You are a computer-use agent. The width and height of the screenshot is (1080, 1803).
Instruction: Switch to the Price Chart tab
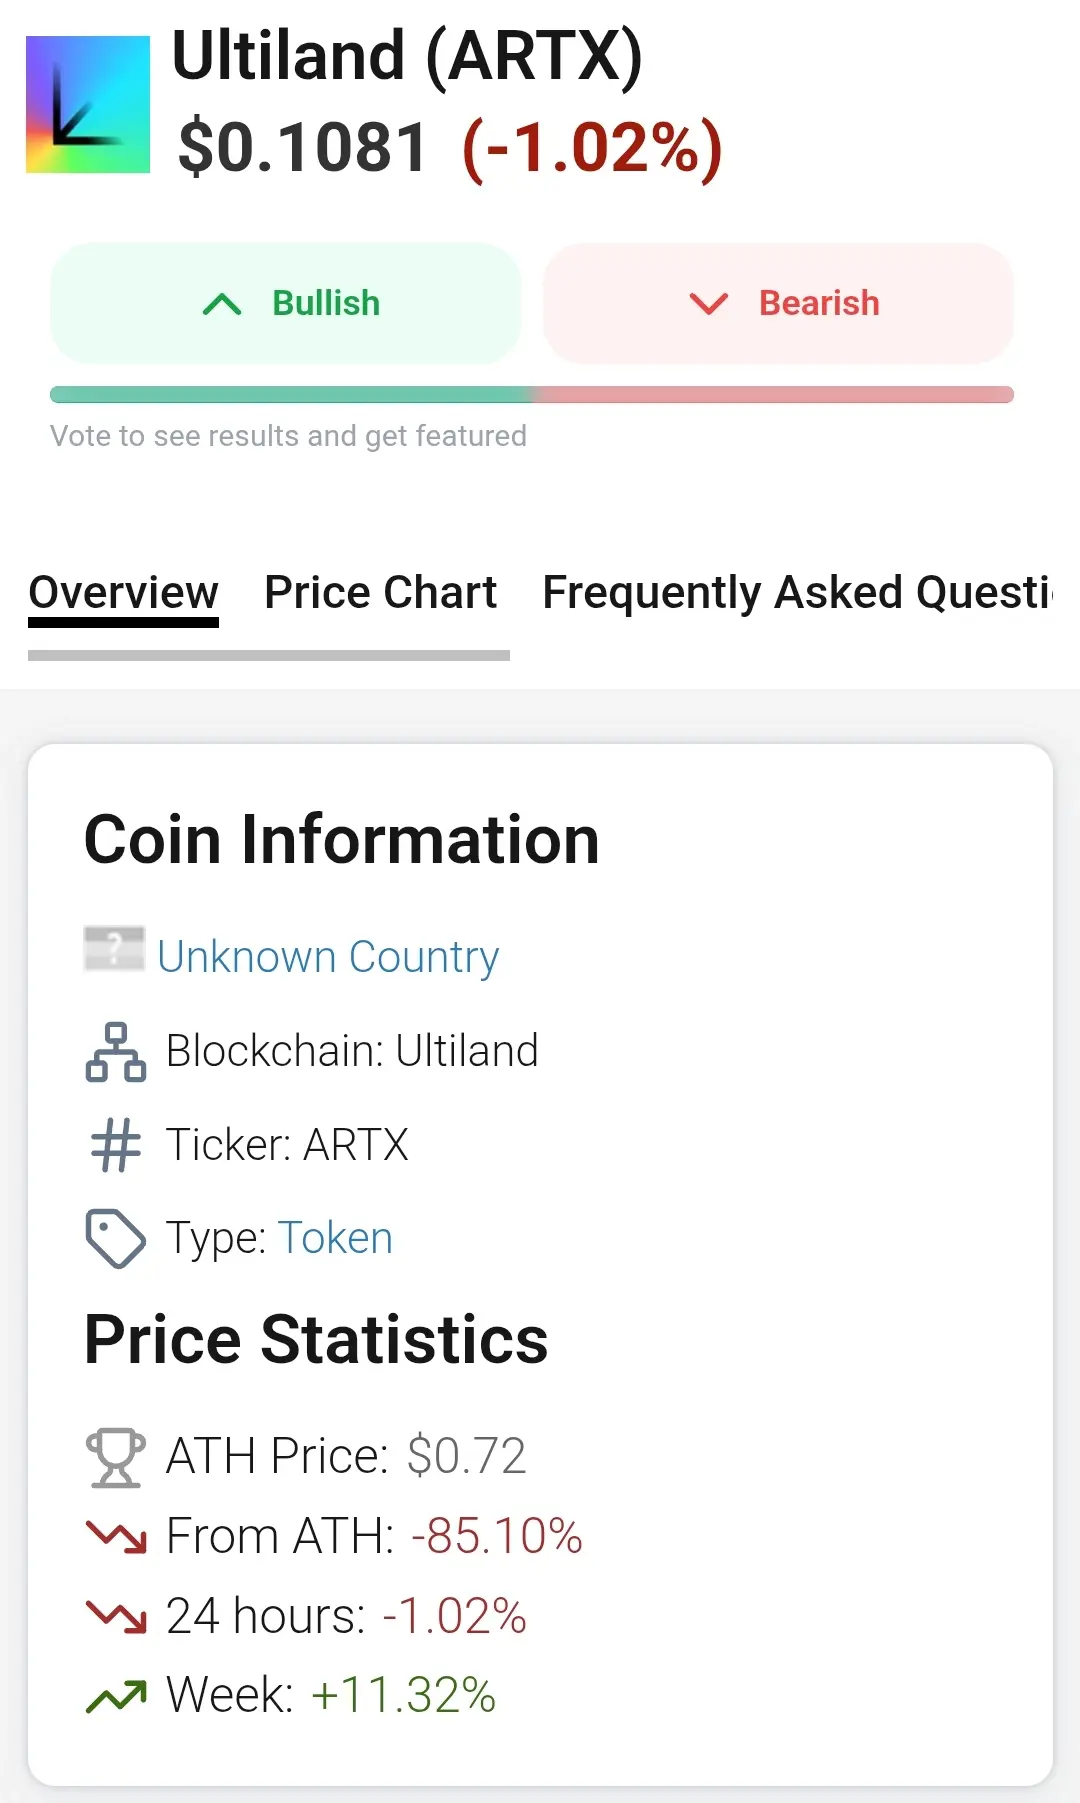(380, 592)
